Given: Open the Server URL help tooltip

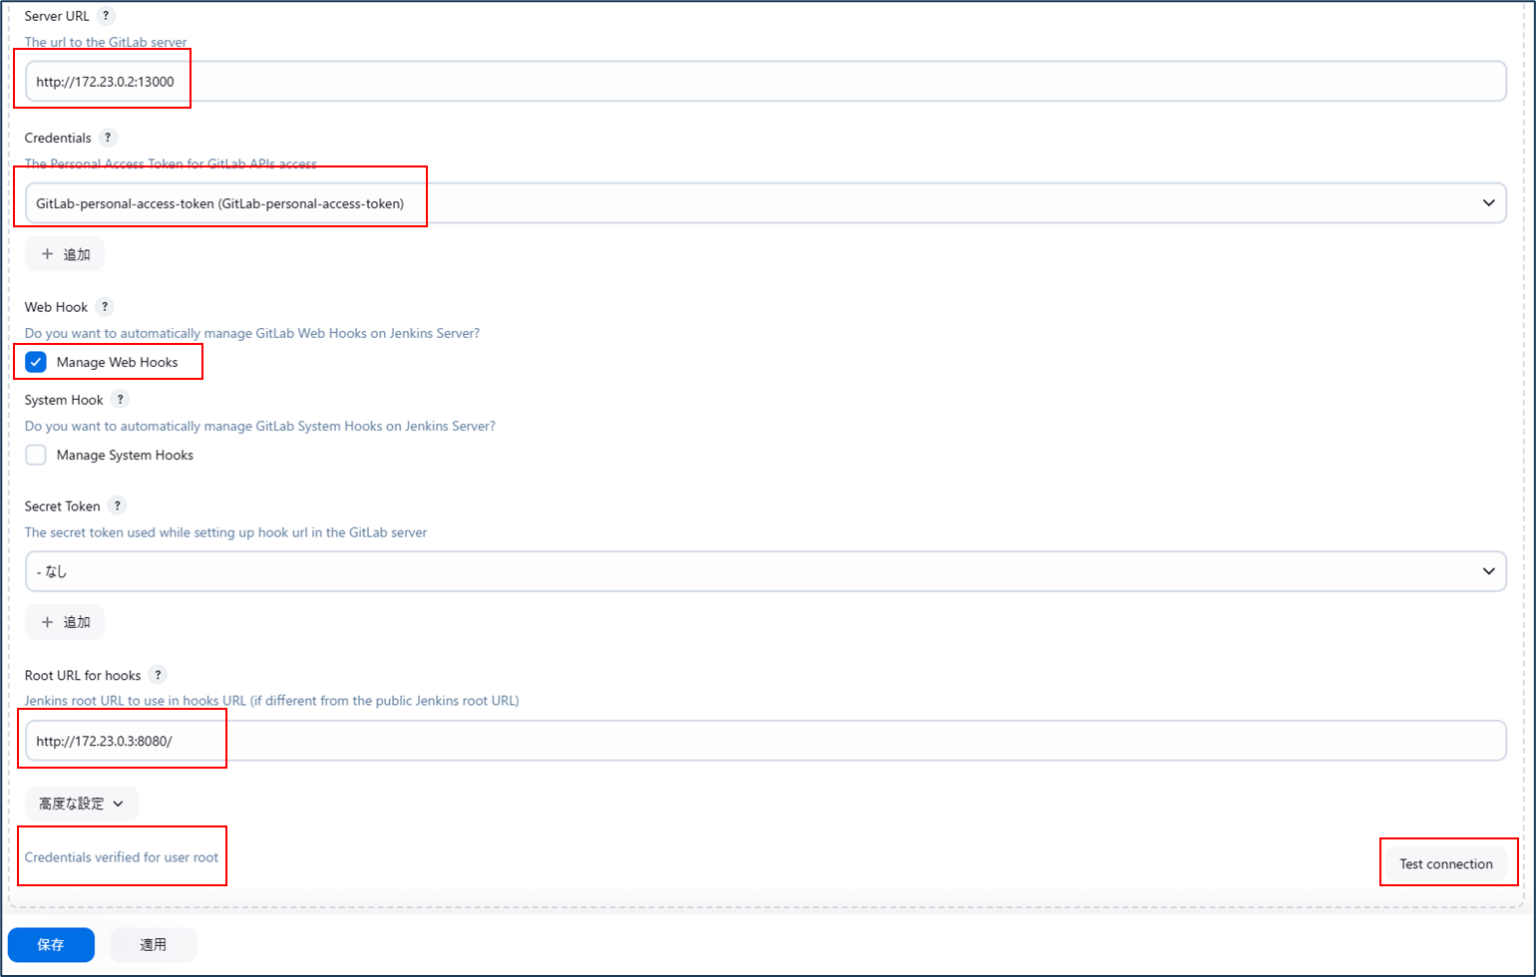Looking at the screenshot, I should coord(104,15).
